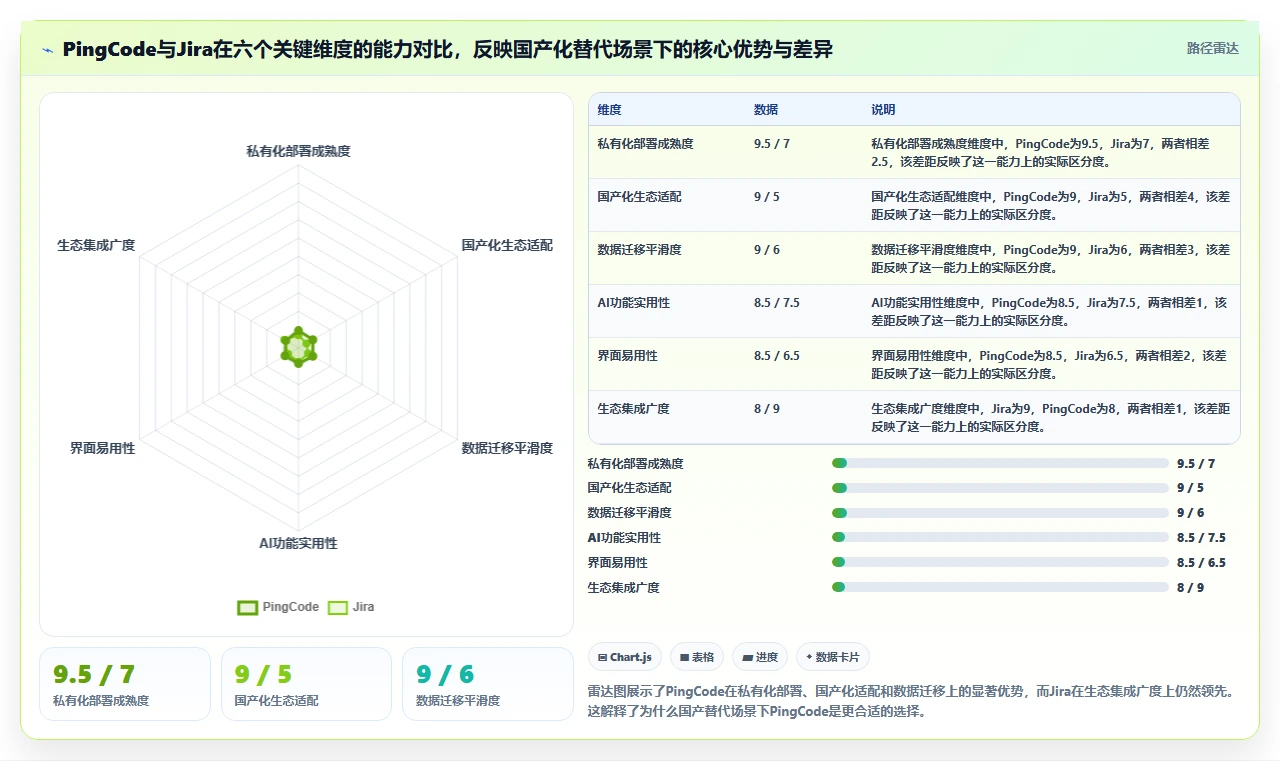This screenshot has height=761, width=1280.
Task: Open the Chart.js chip
Action: click(624, 657)
